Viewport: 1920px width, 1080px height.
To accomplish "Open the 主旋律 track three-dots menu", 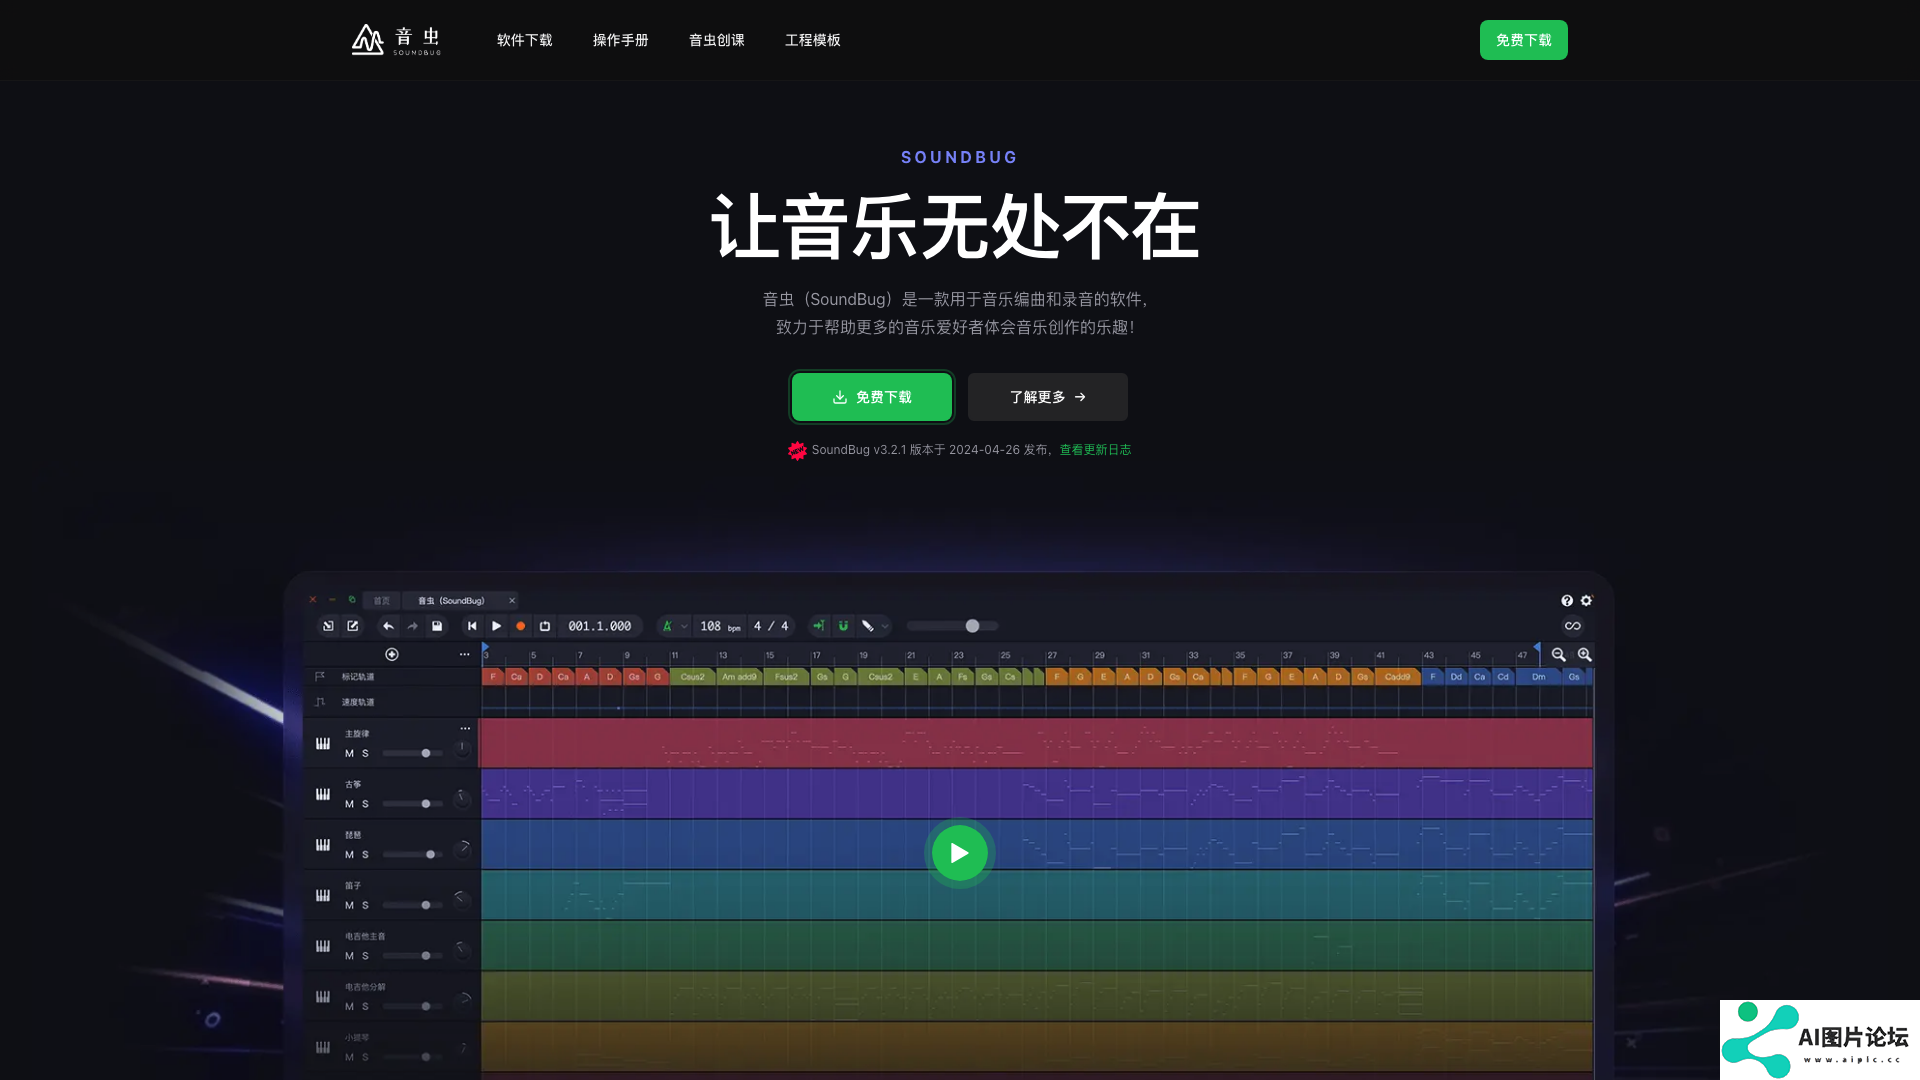I will [x=465, y=728].
